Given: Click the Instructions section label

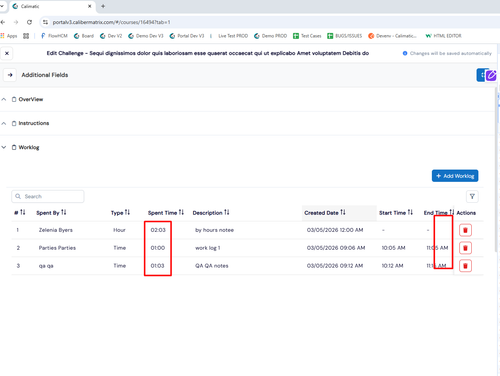Looking at the screenshot, I should [34, 123].
